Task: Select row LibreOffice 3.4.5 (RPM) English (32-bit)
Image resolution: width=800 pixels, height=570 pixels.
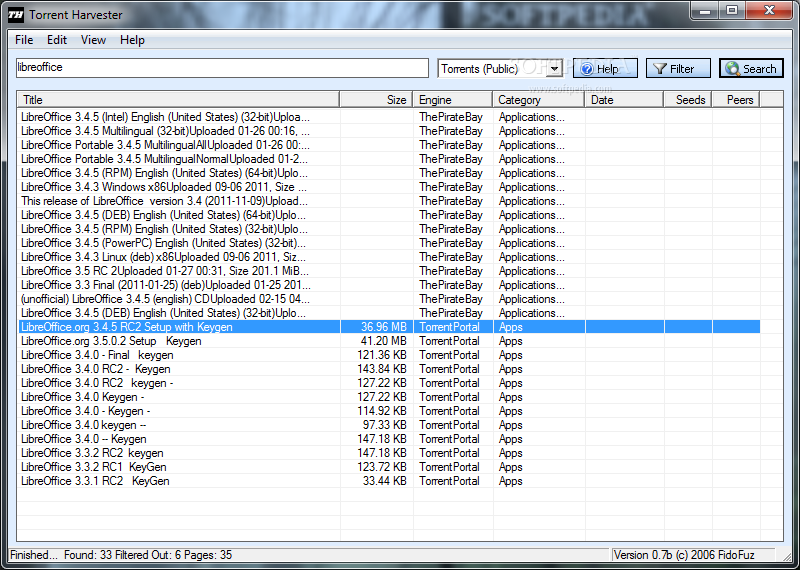Action: pyautogui.click(x=389, y=229)
